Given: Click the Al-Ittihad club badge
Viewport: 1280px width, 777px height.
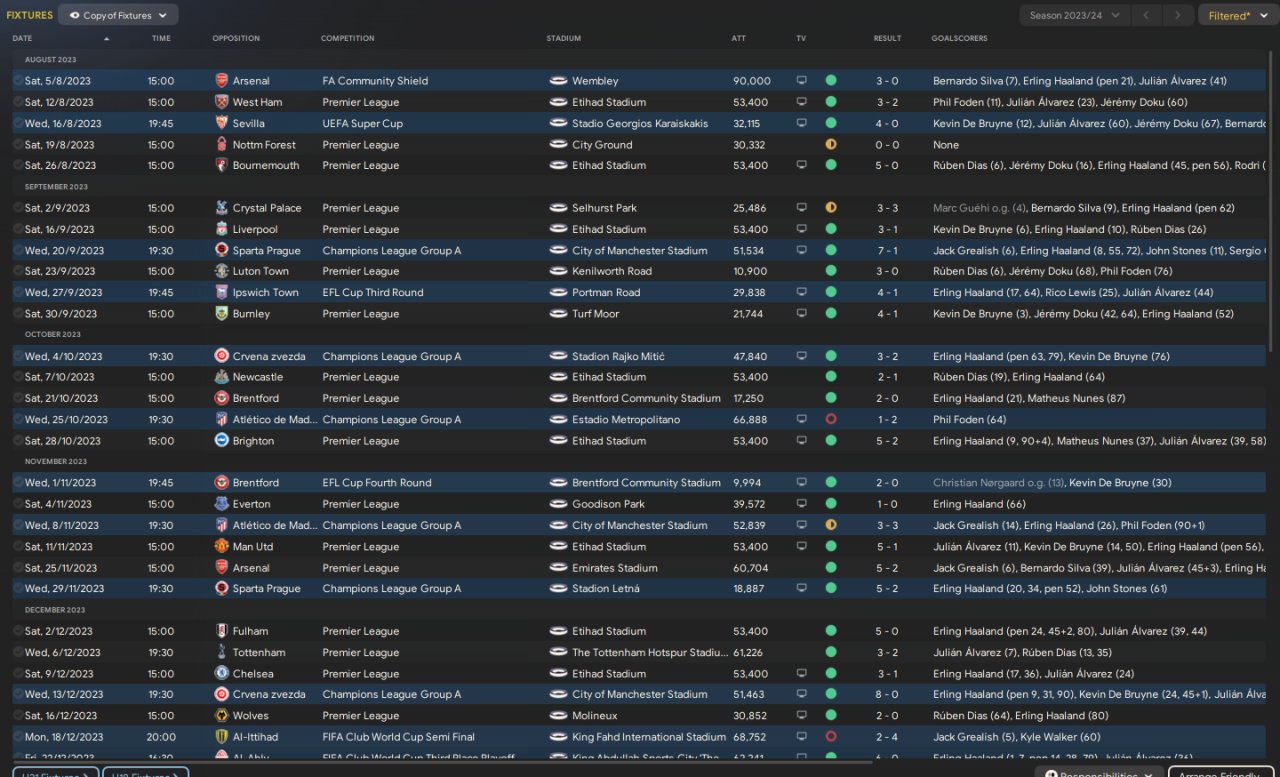Looking at the screenshot, I should (x=222, y=737).
